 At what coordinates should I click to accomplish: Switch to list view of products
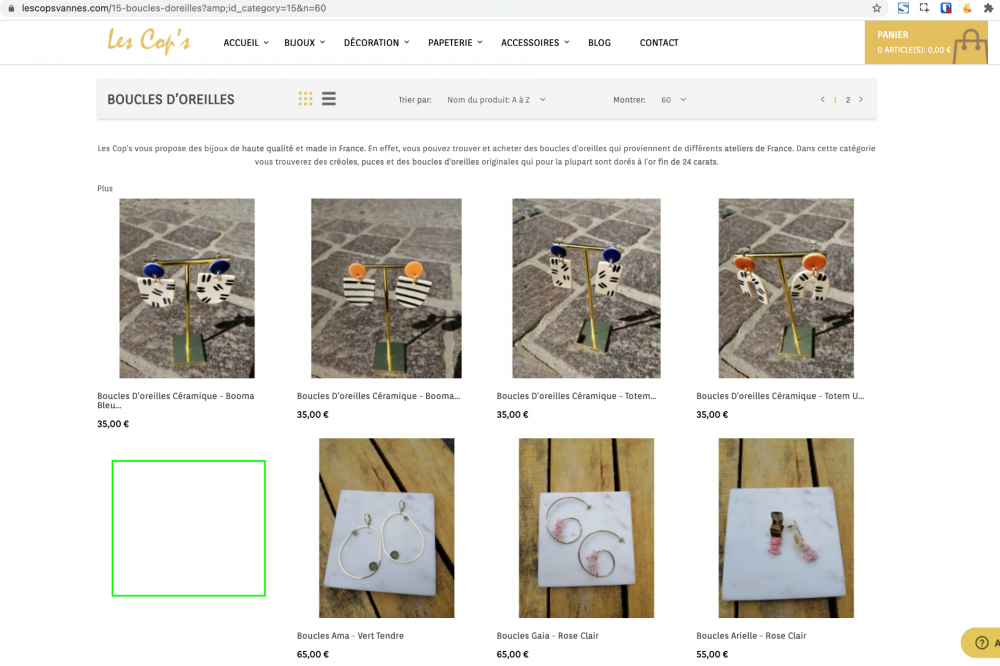coord(328,99)
